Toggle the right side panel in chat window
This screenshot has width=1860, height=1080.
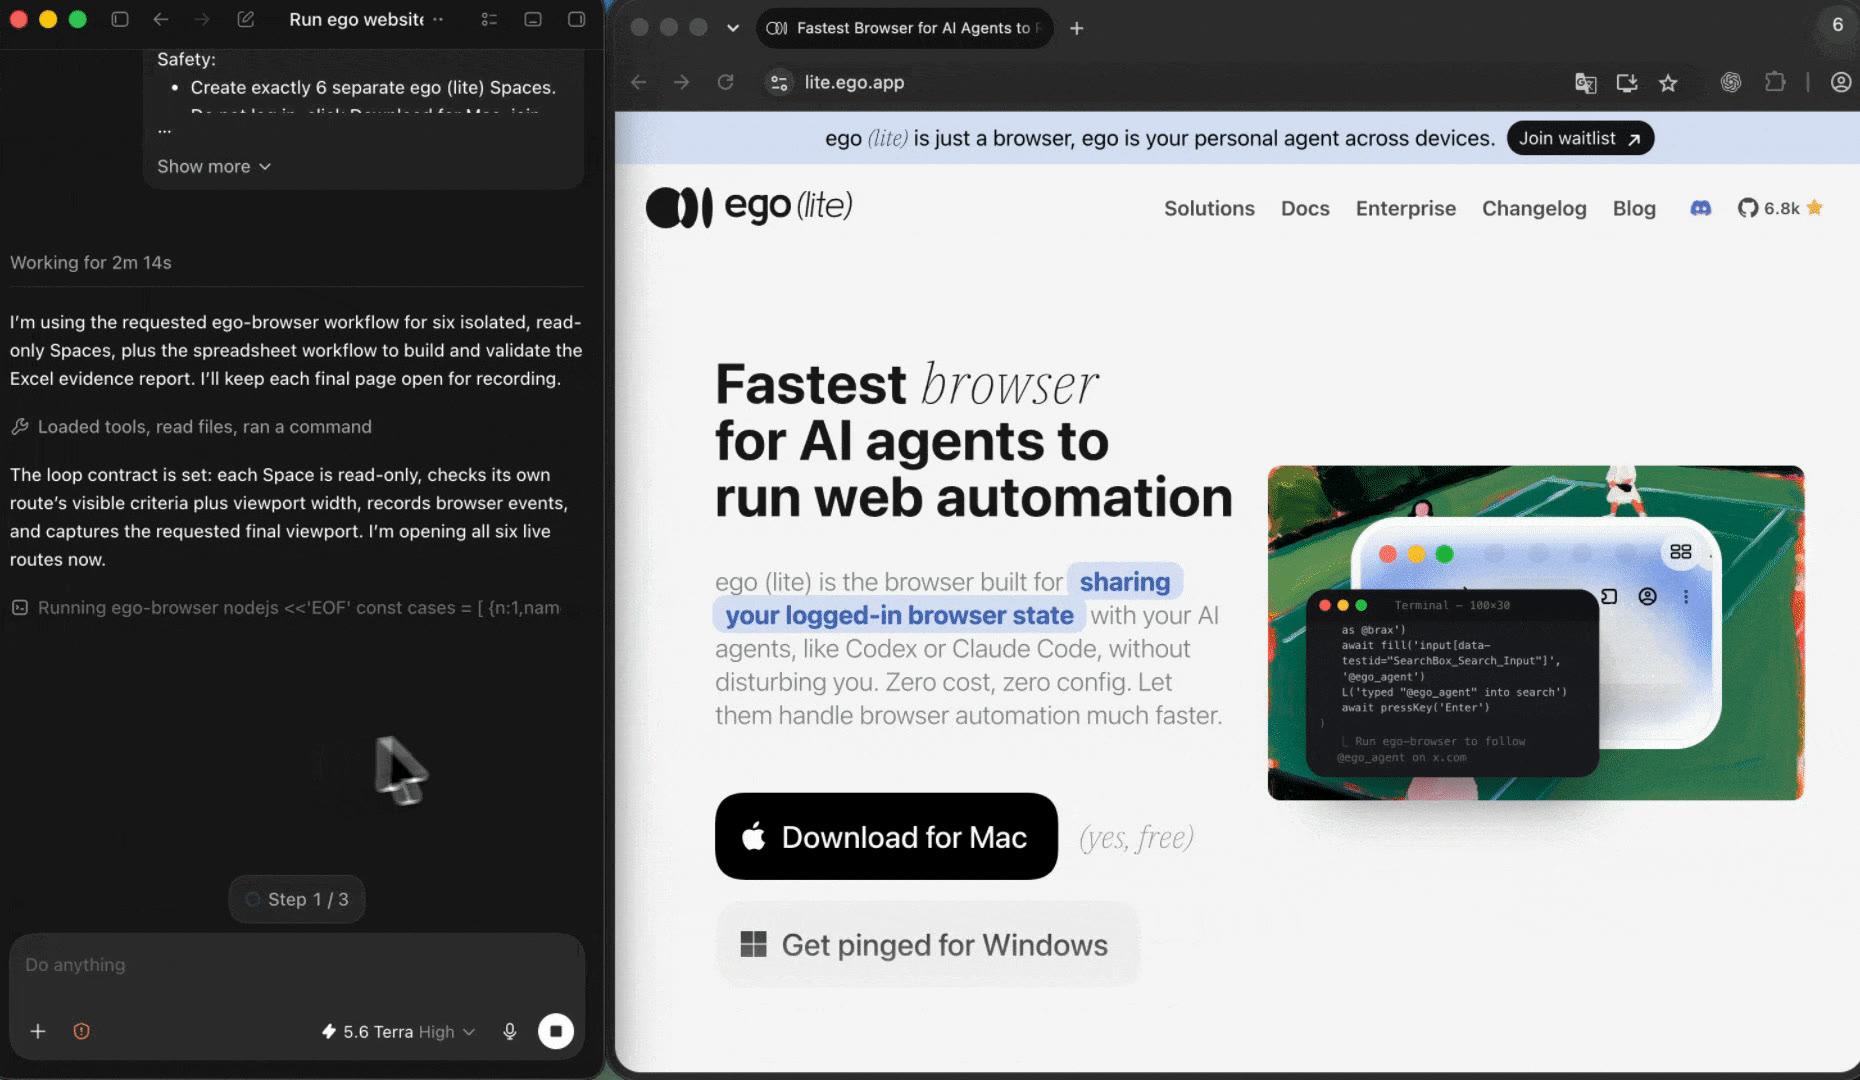click(577, 19)
